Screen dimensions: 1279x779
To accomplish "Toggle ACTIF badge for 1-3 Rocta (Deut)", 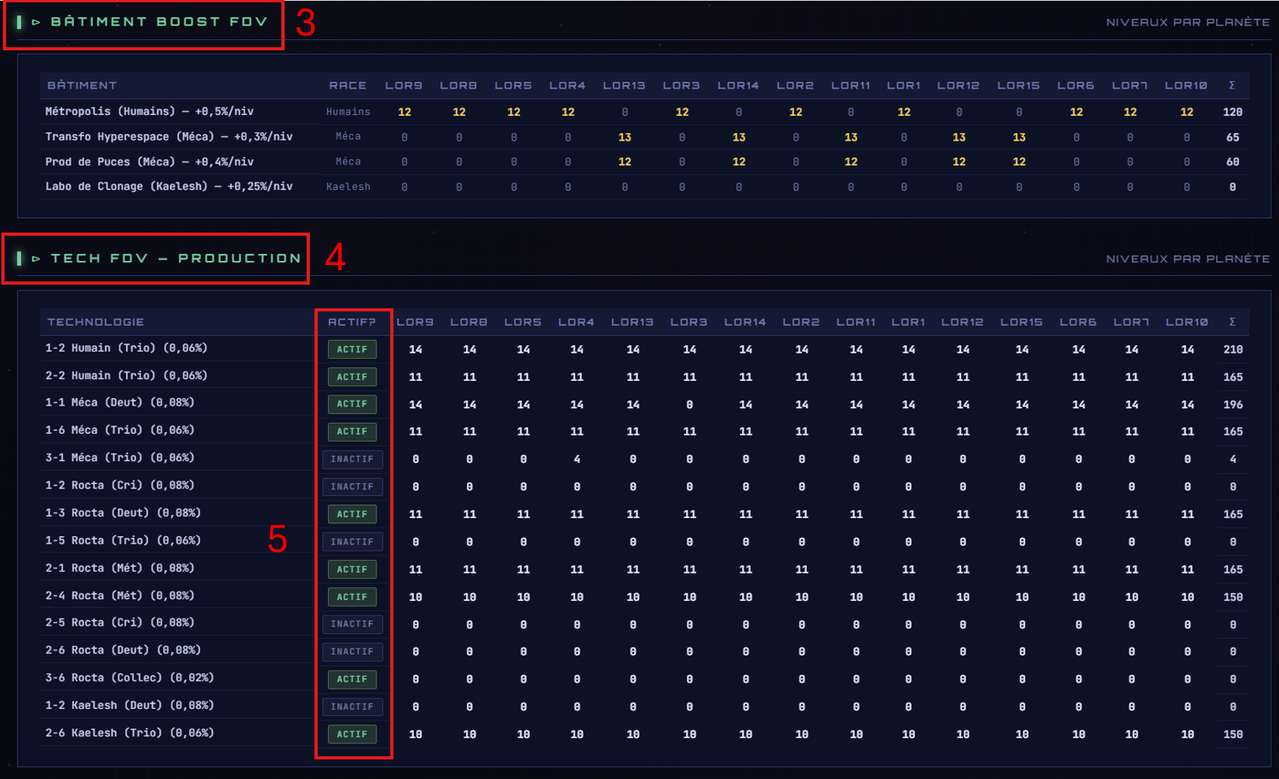I will pos(352,514).
